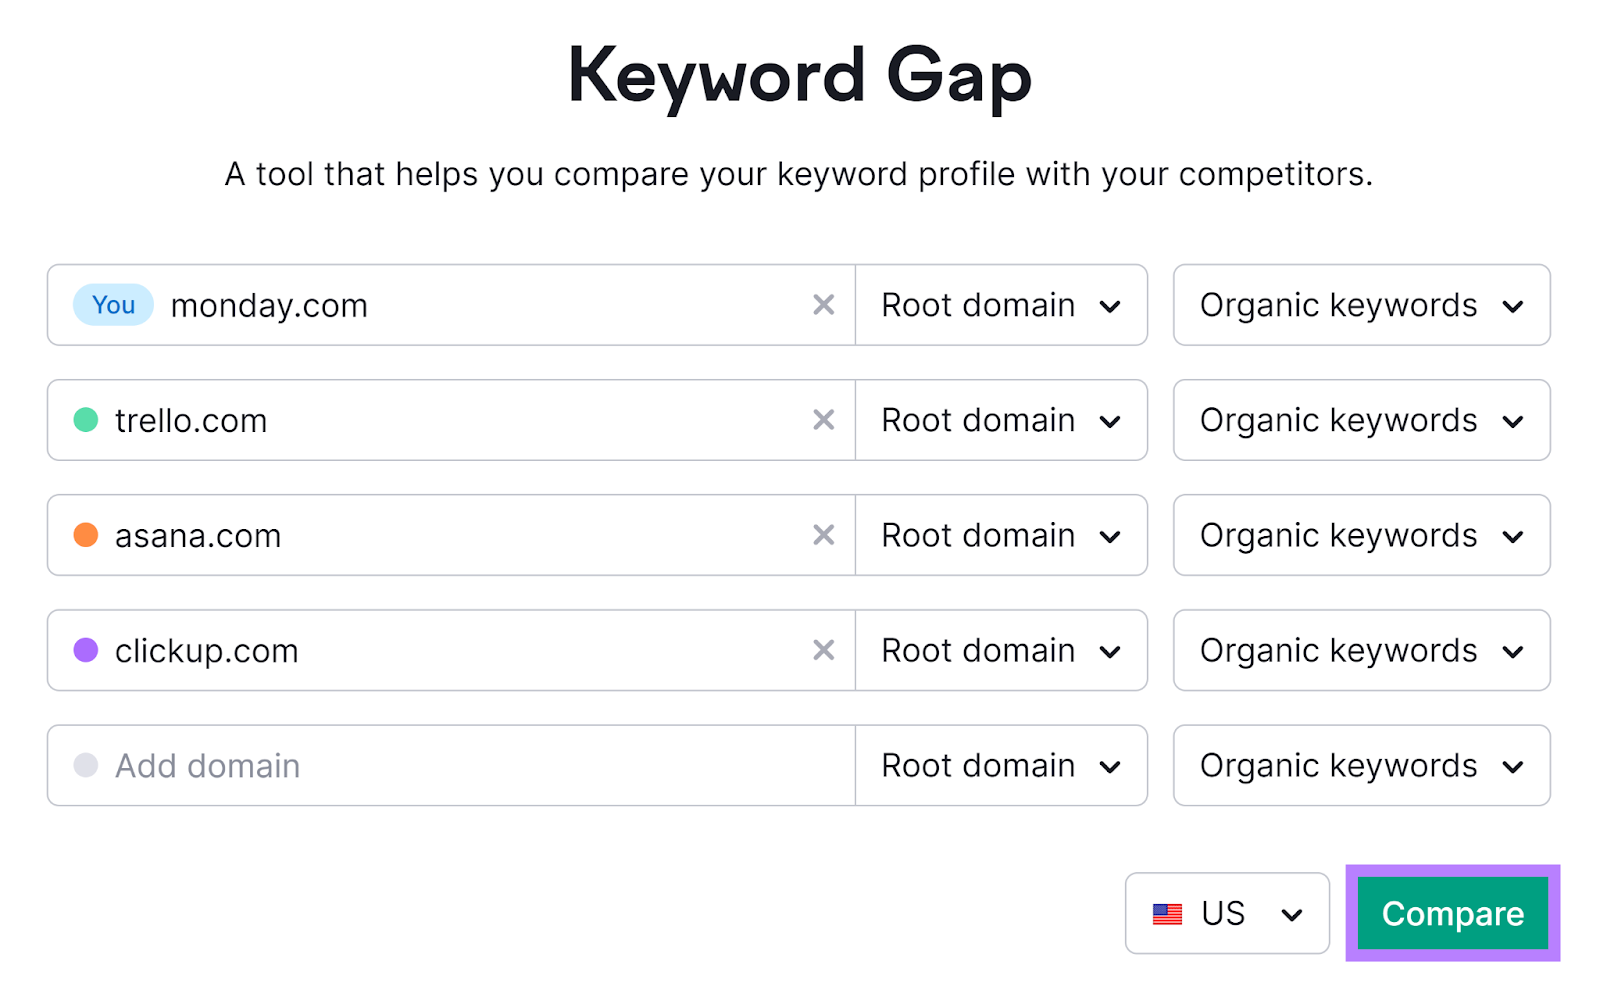
Task: Open the US location dropdown
Action: click(x=1226, y=913)
